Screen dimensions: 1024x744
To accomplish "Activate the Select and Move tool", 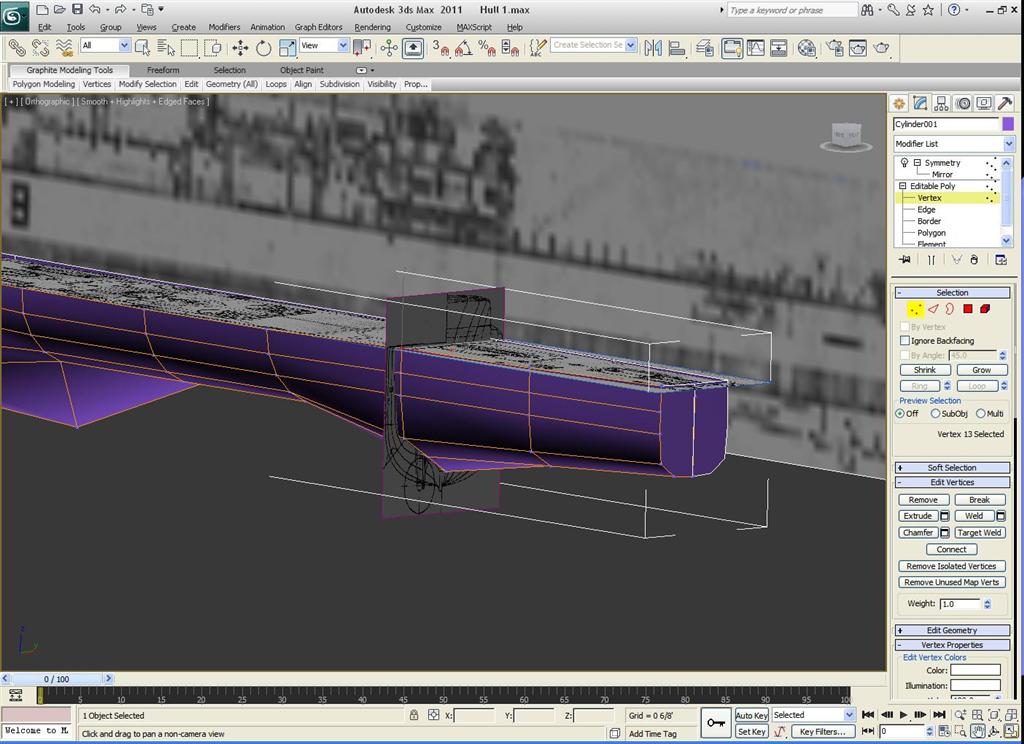I will coord(240,48).
